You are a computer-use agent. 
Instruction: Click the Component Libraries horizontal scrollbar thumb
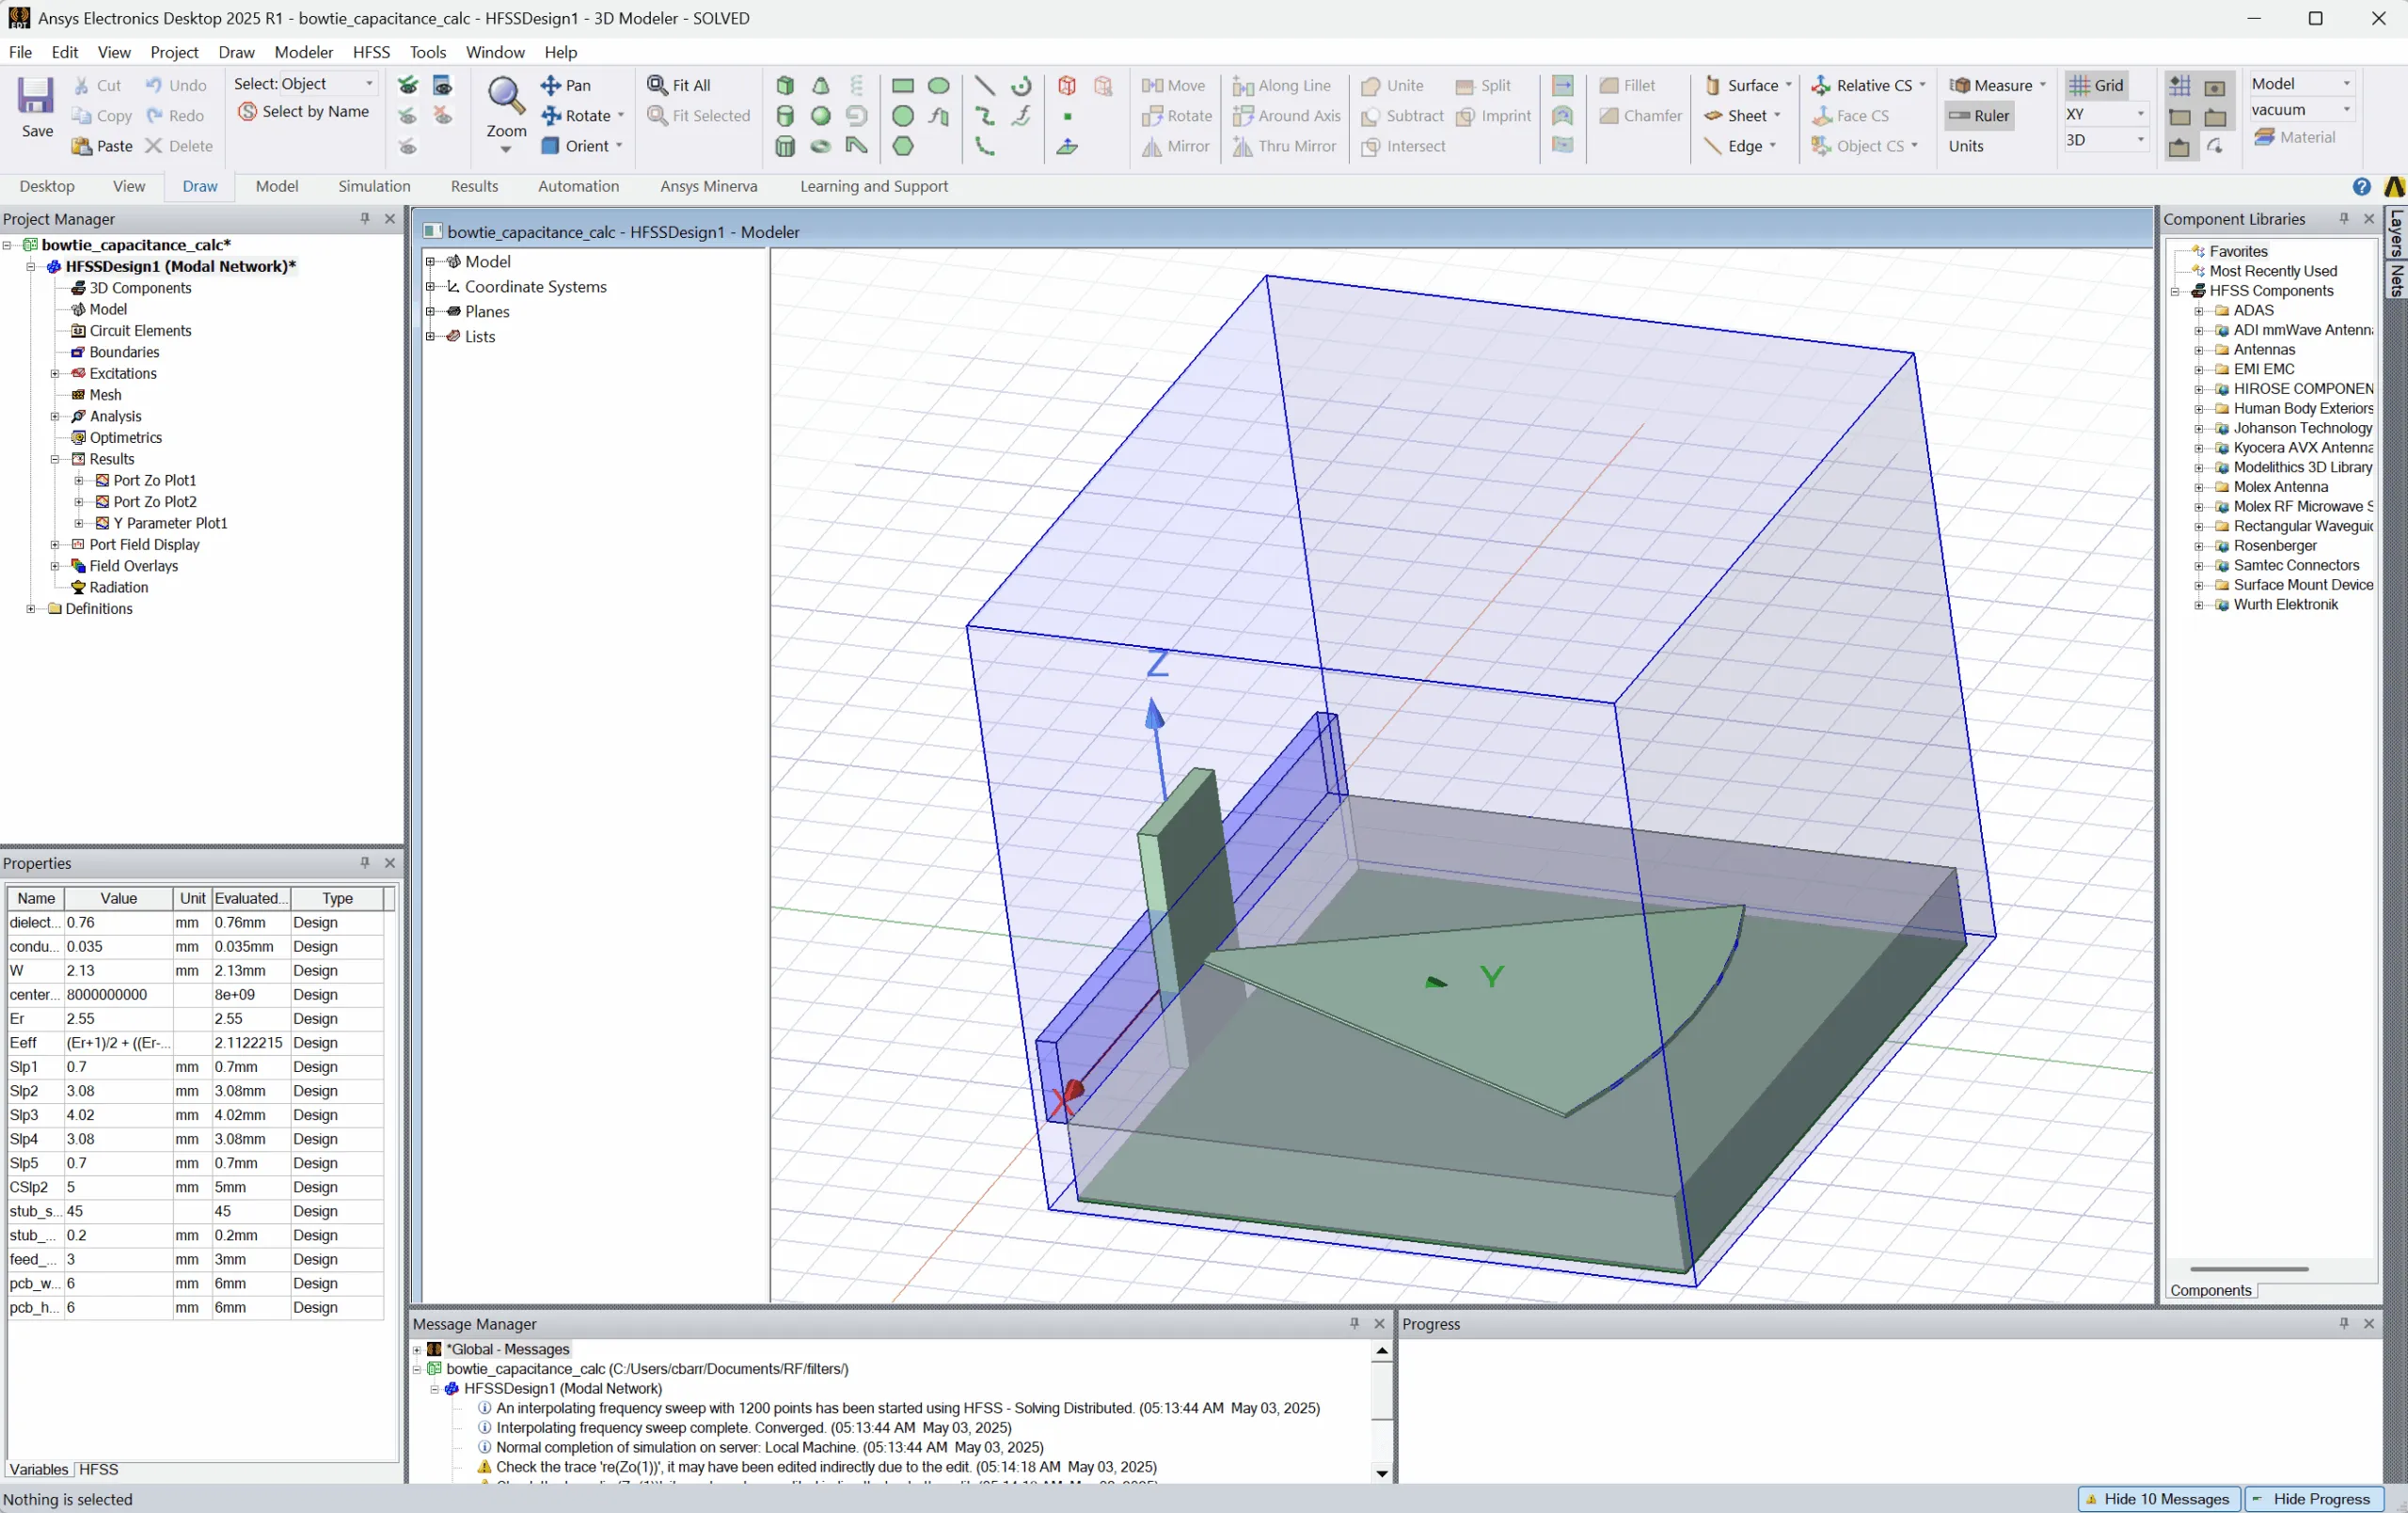click(x=2249, y=1269)
